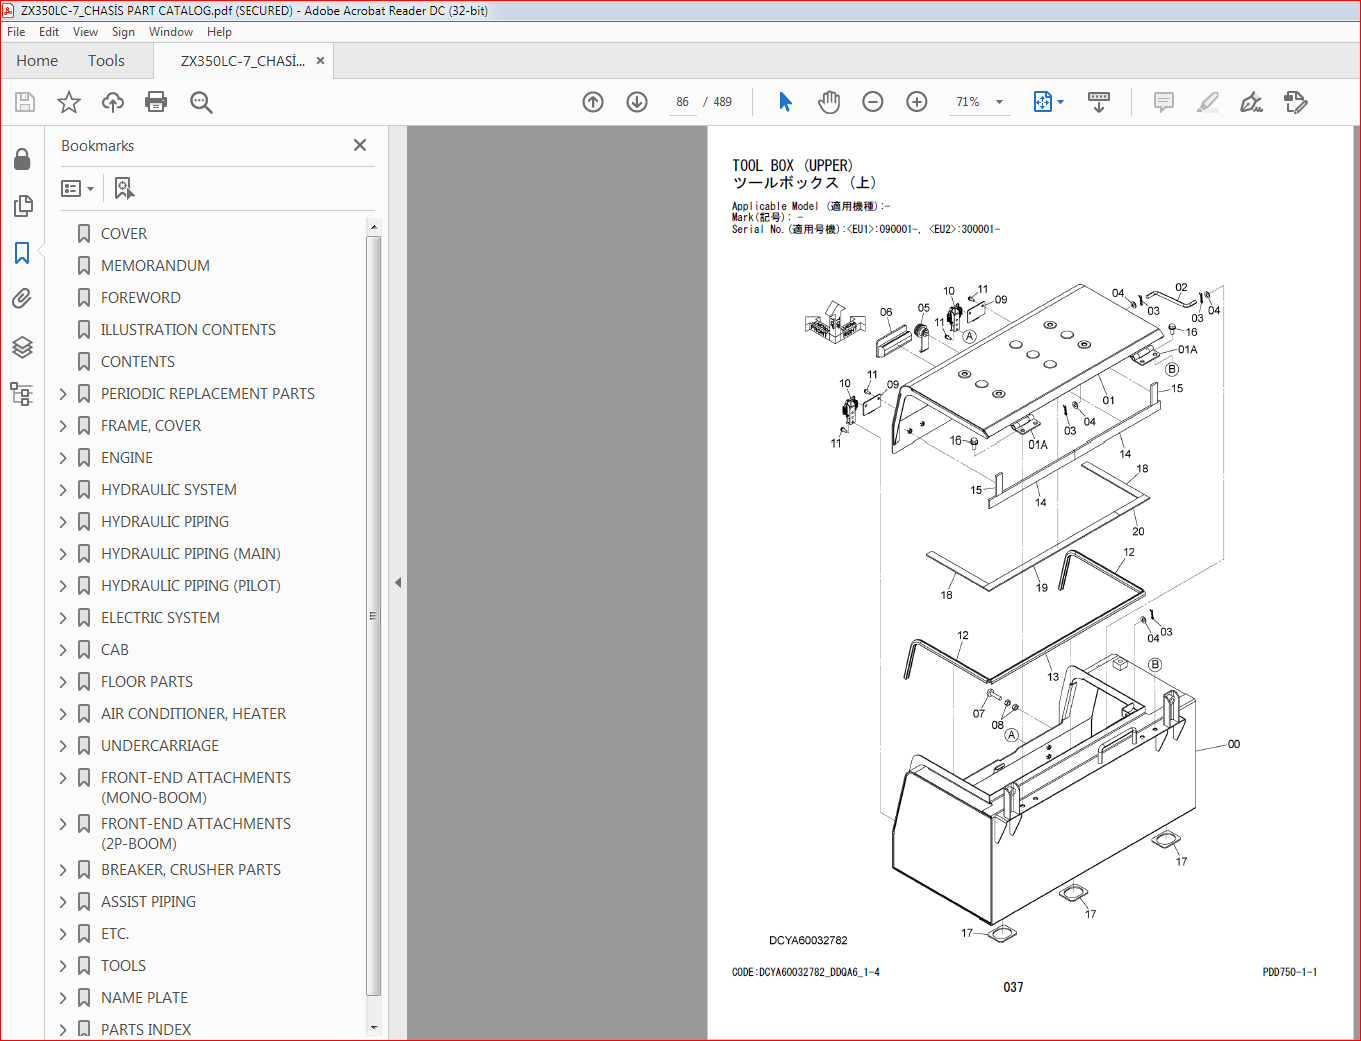Open the HYDRAULIC PIPING (MAIN) bookmark

[191, 554]
